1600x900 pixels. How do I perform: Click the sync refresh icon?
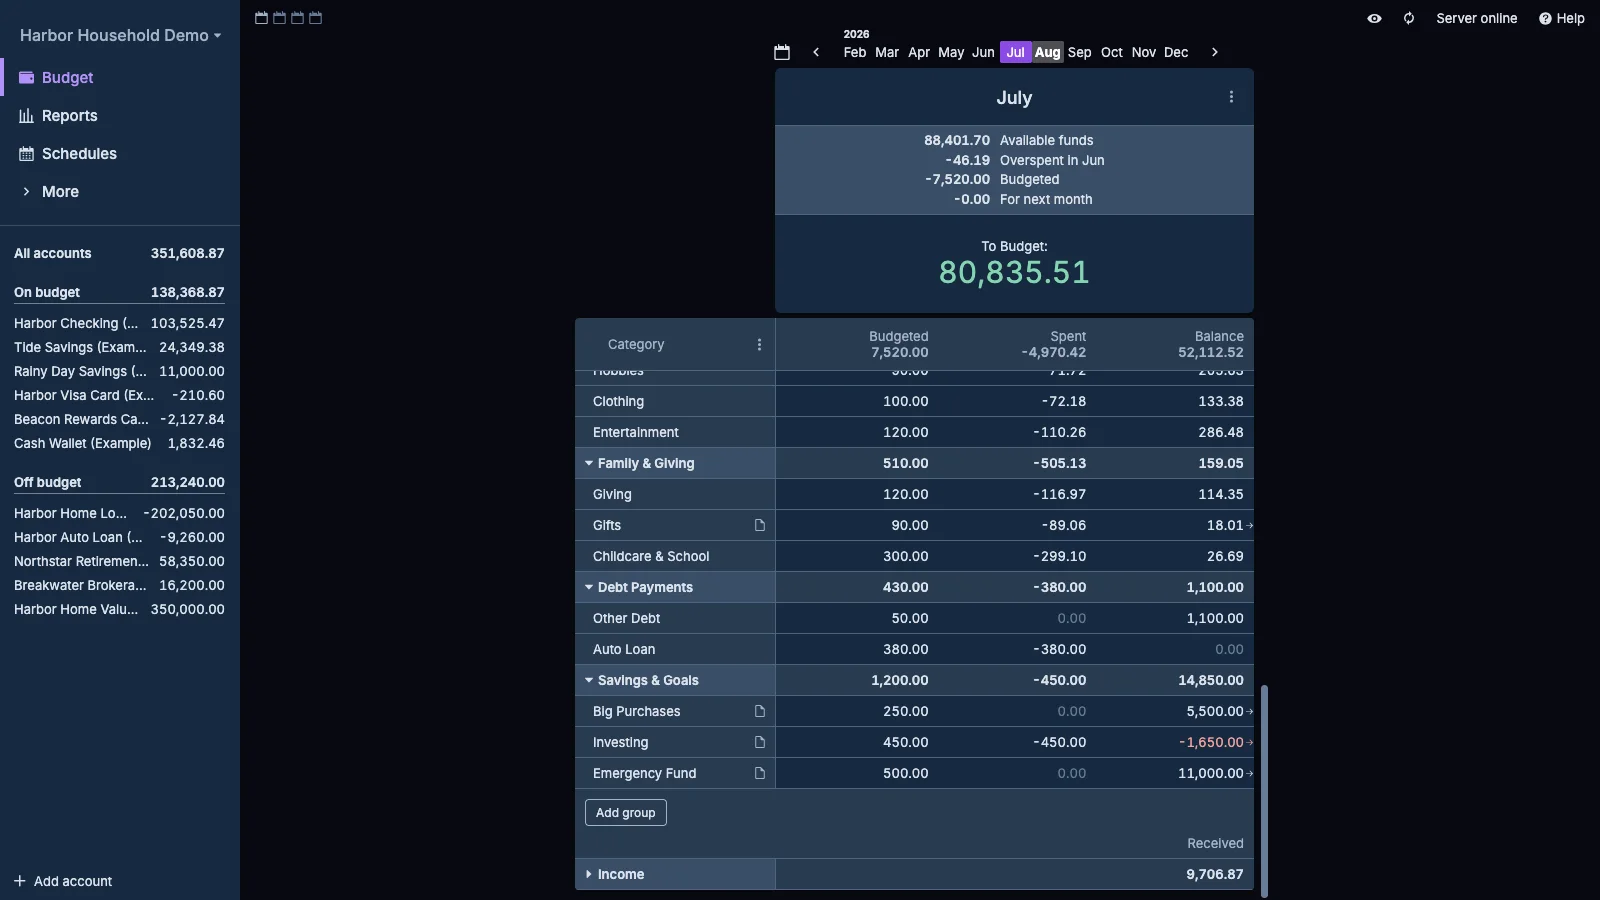click(x=1409, y=18)
